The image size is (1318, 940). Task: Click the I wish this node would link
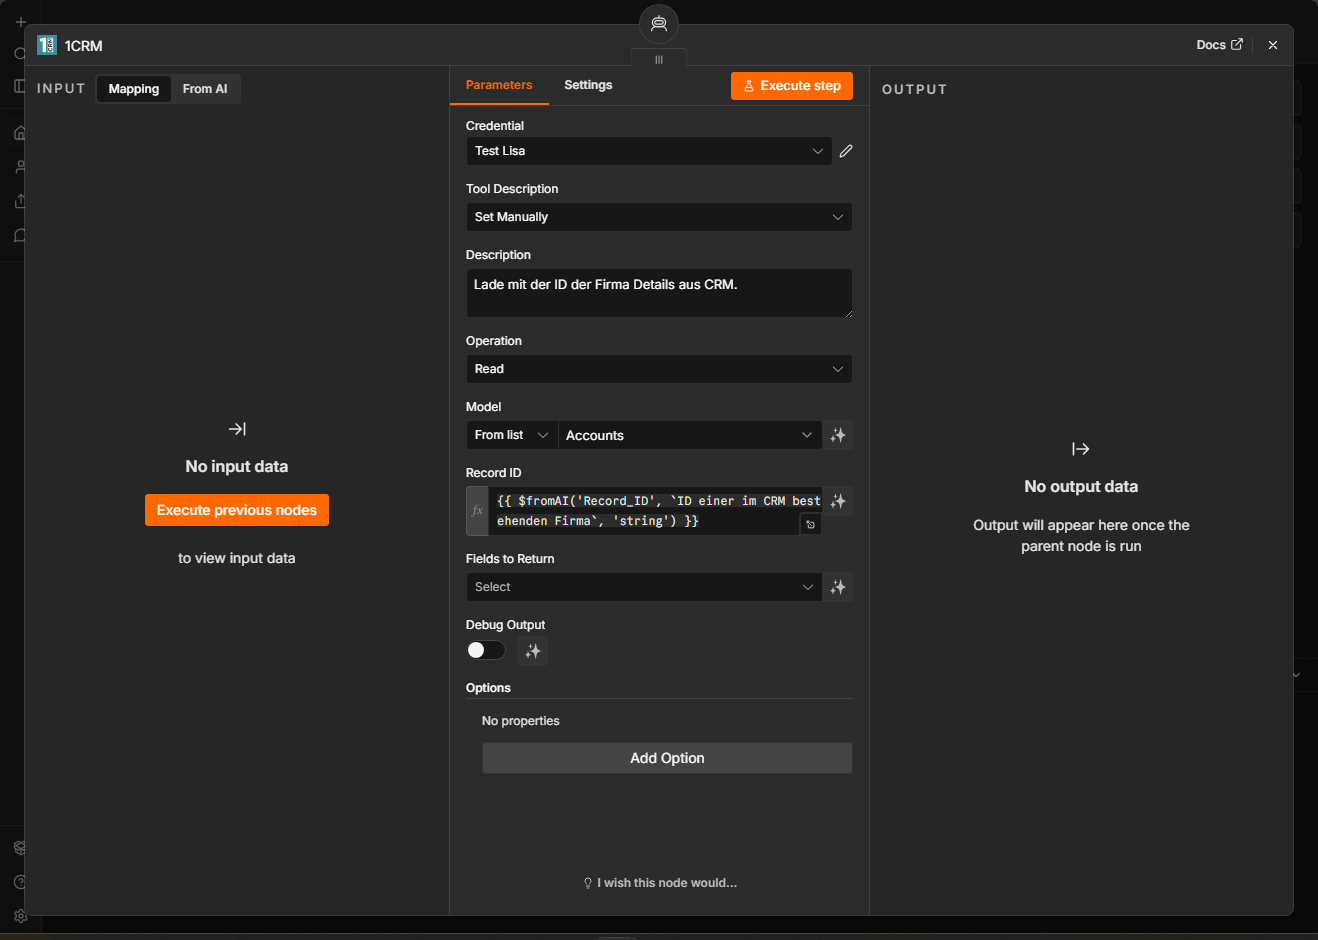pos(660,883)
